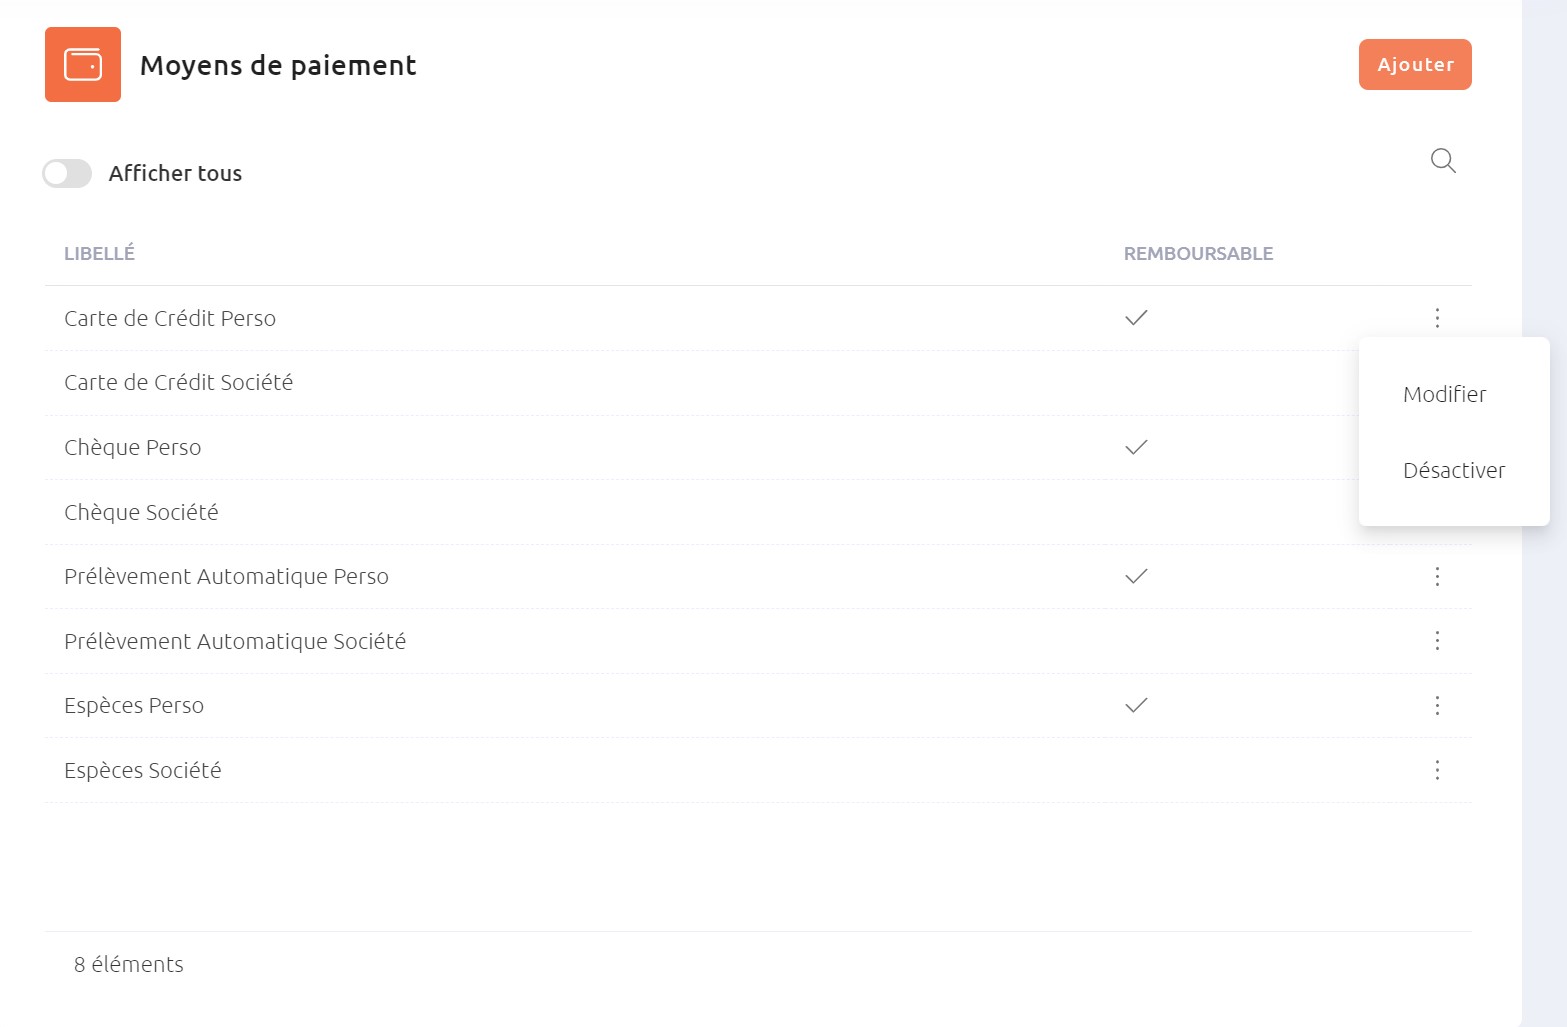Open three-dot menu for Prélèvement Automatique Société
The width and height of the screenshot is (1567, 1027).
click(x=1437, y=641)
